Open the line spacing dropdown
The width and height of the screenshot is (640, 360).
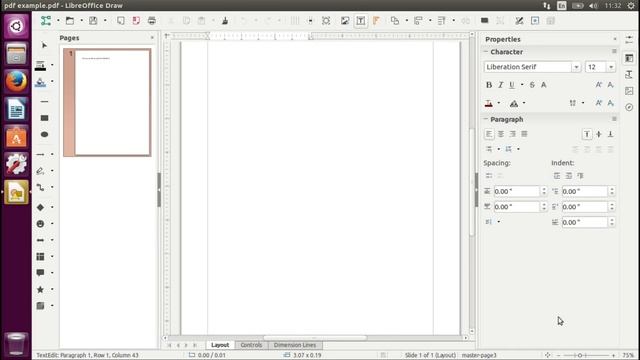[498, 222]
